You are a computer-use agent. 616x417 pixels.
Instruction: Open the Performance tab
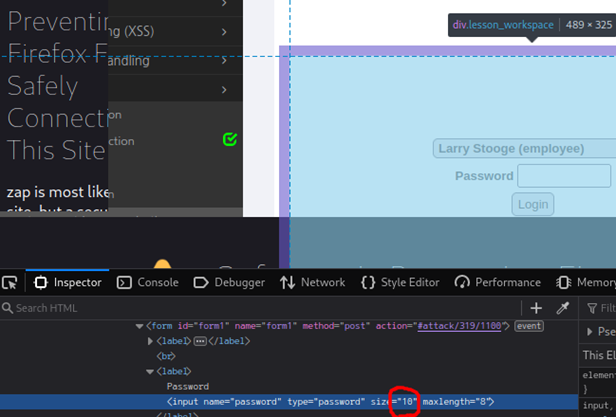[x=498, y=283]
